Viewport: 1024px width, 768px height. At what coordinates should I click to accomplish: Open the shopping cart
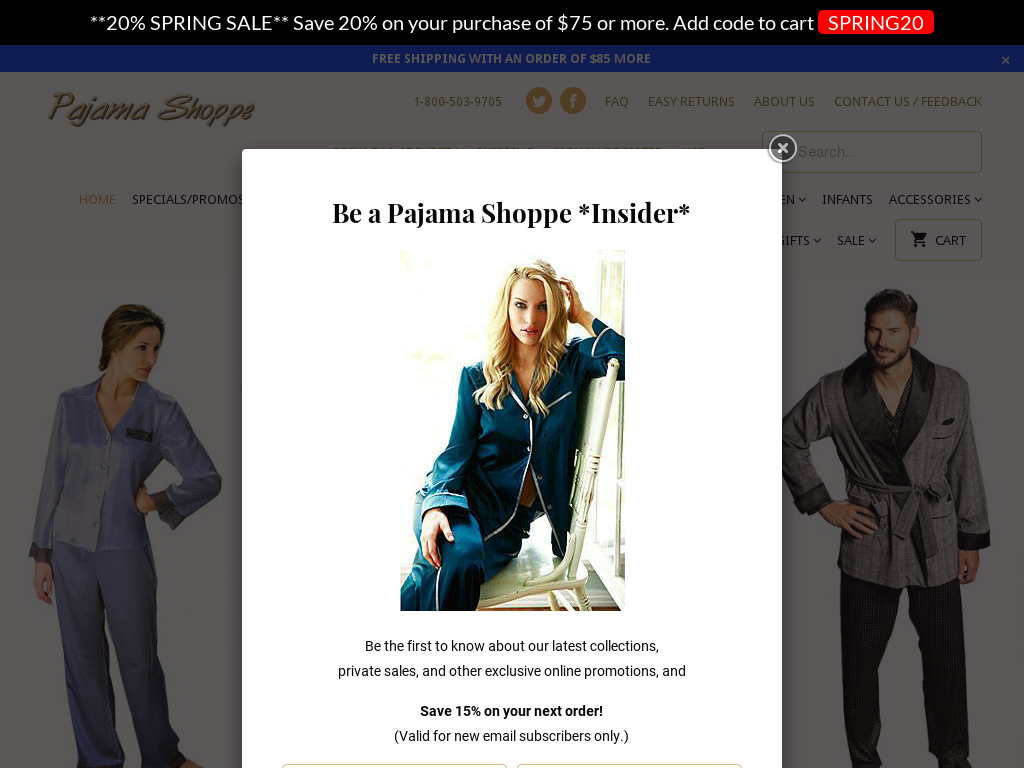[x=938, y=240]
